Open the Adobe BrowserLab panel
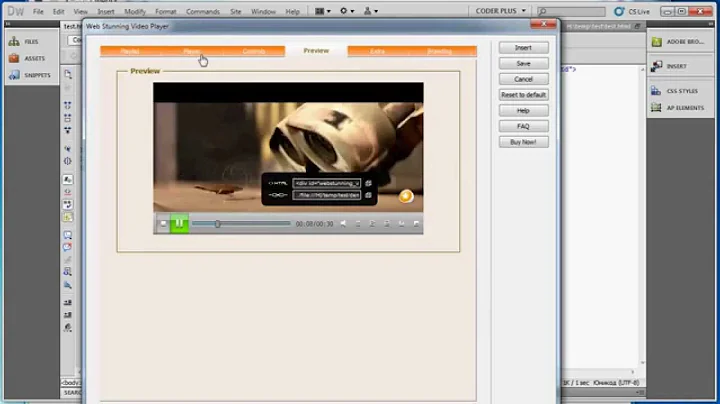 [678, 42]
